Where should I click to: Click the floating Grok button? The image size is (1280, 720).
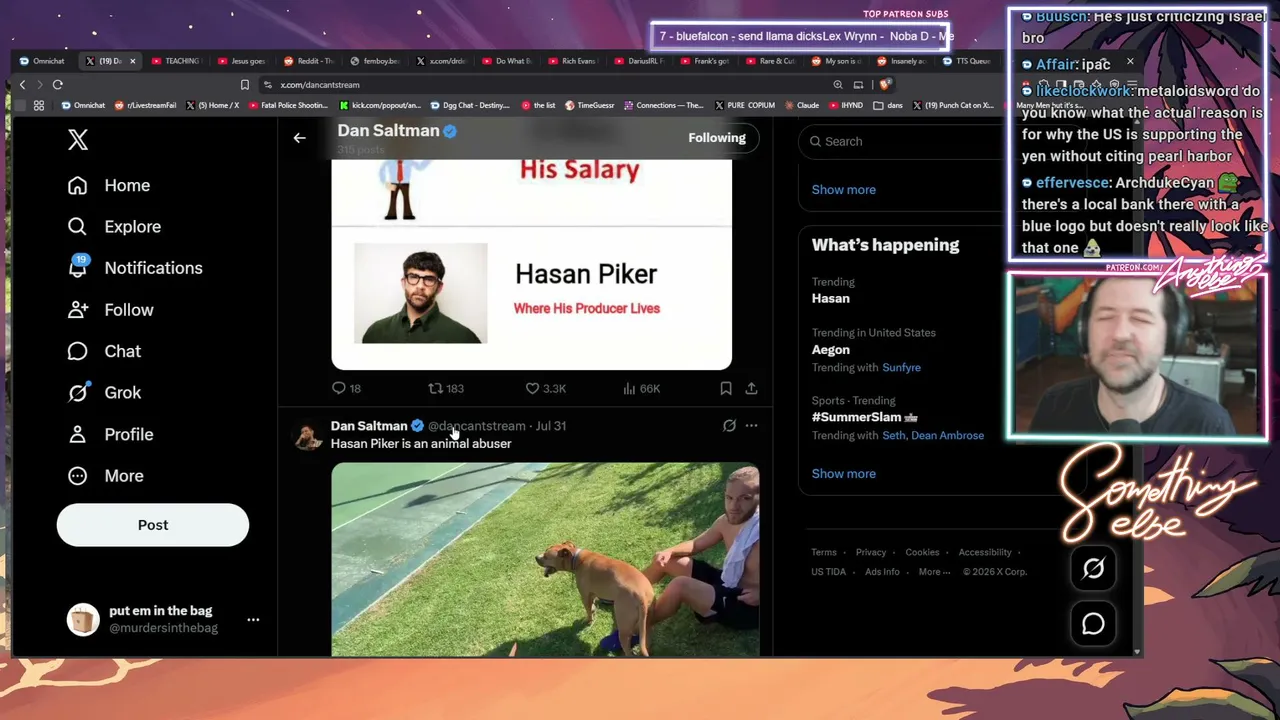tap(1093, 569)
